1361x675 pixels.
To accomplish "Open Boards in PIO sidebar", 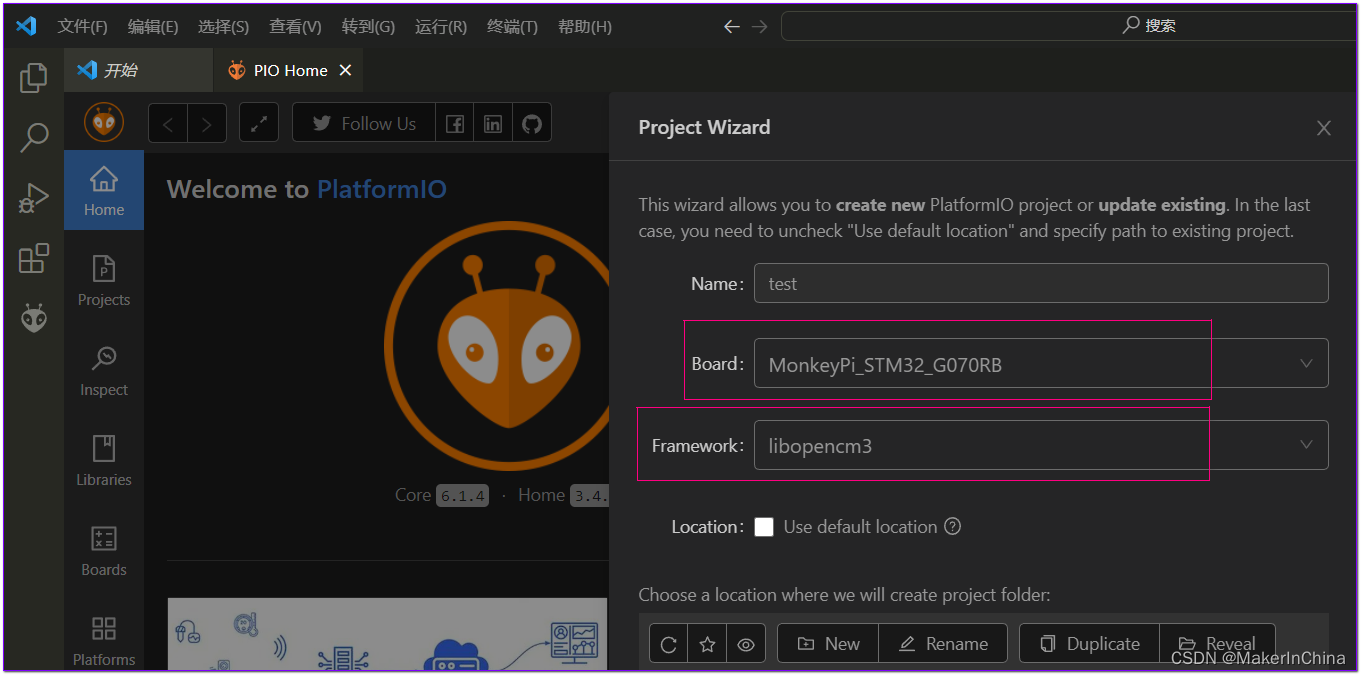I will [104, 550].
